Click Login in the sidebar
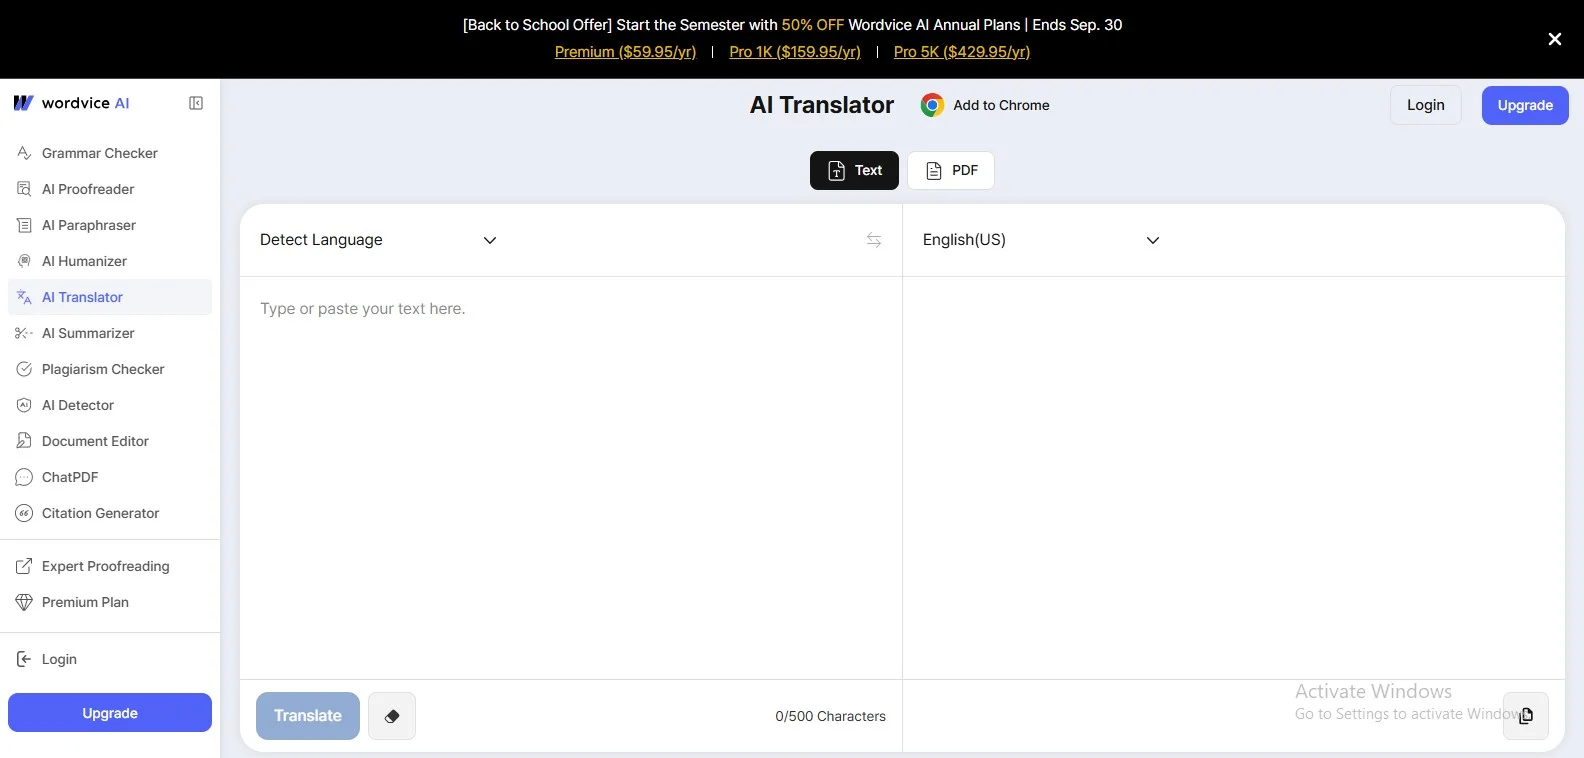This screenshot has width=1584, height=758. pos(110,659)
